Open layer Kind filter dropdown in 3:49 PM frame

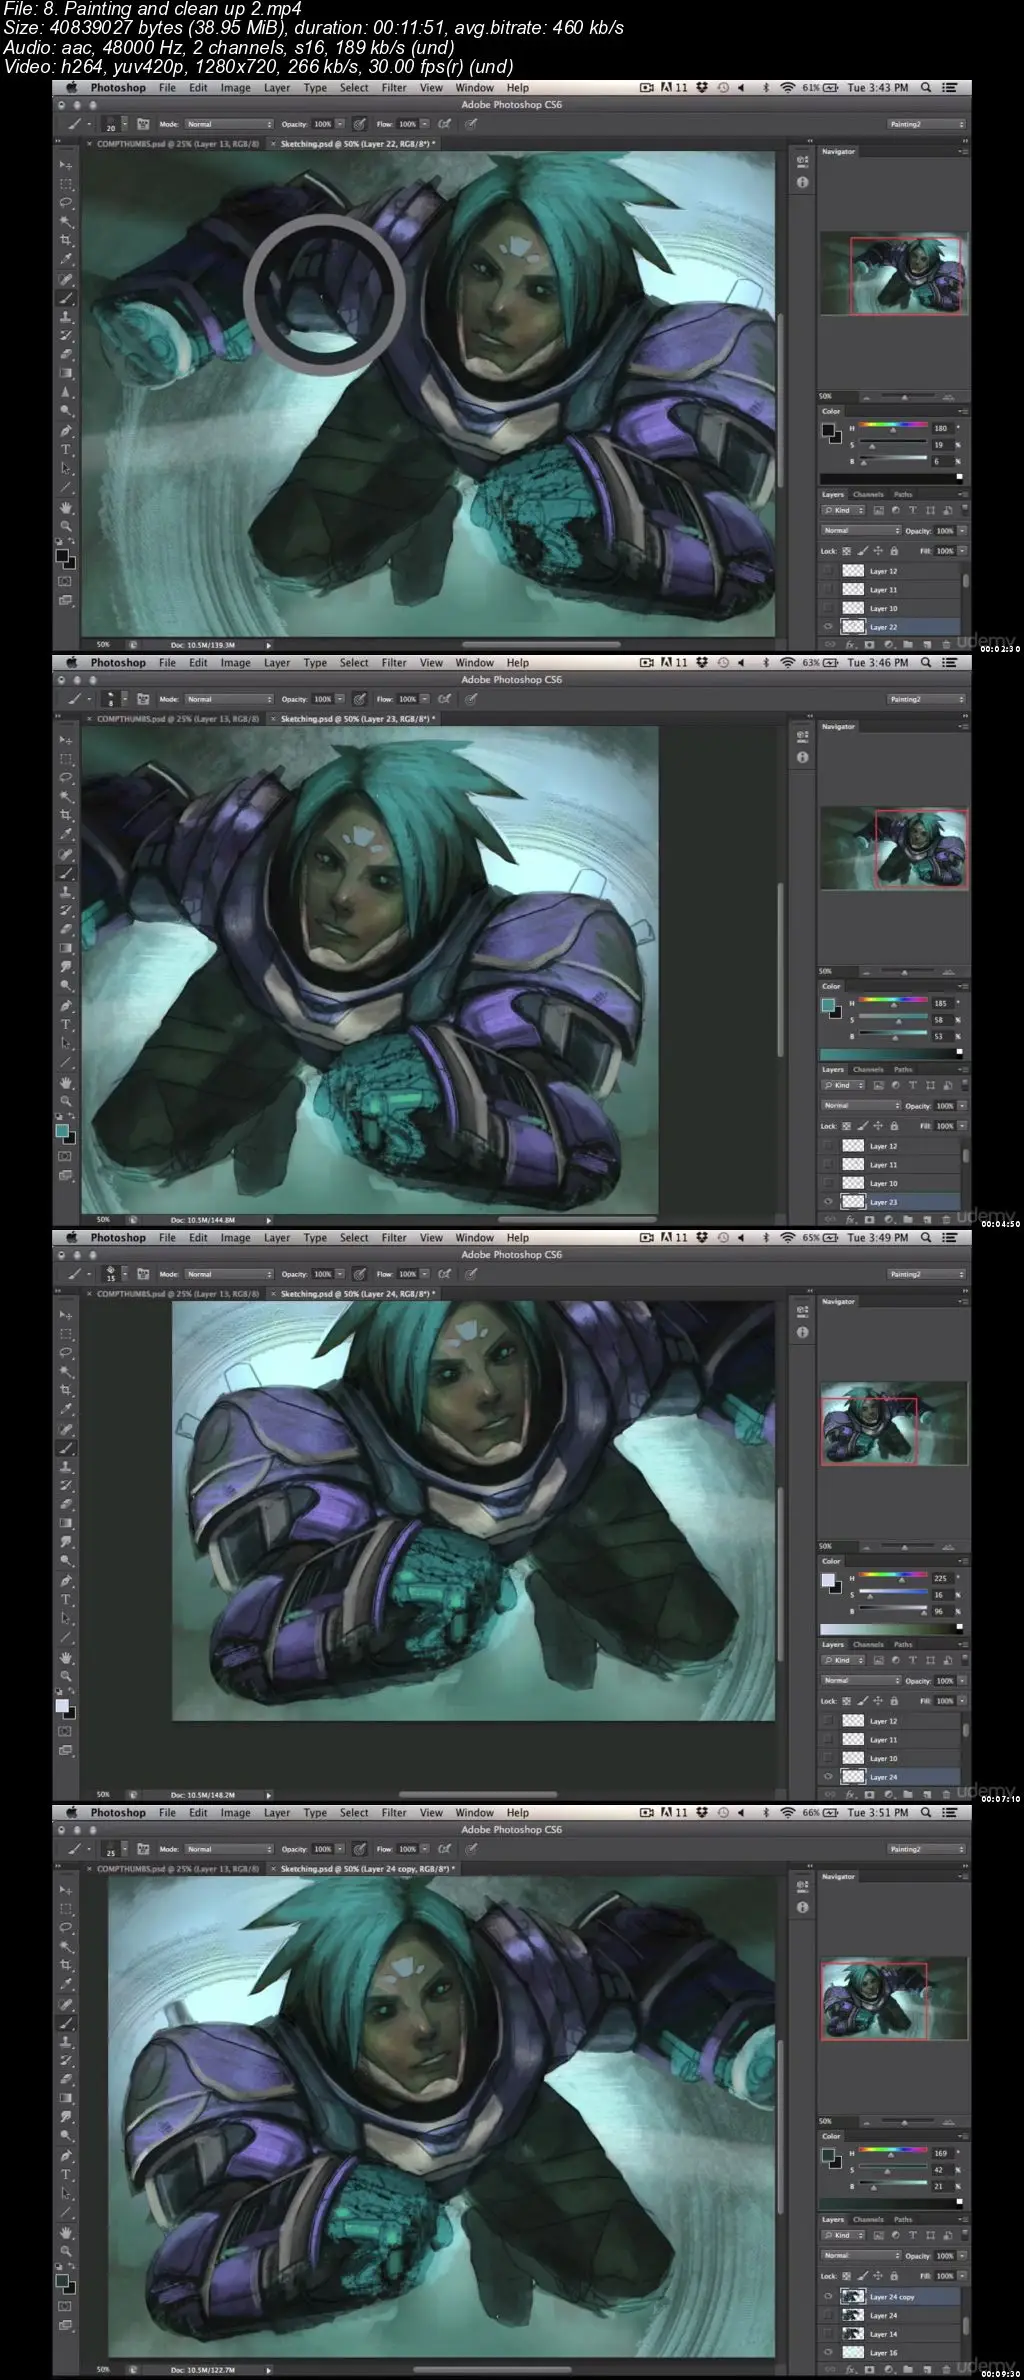tap(843, 1660)
